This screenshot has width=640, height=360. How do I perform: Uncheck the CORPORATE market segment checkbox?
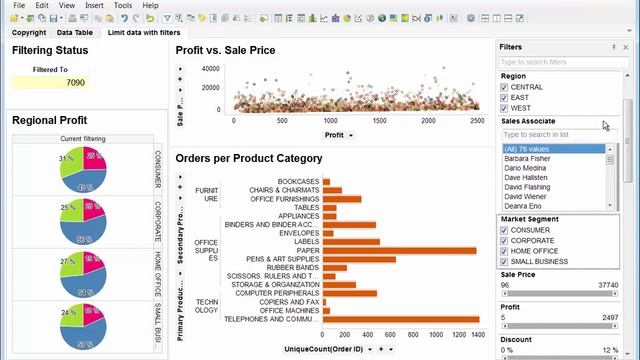click(x=504, y=241)
